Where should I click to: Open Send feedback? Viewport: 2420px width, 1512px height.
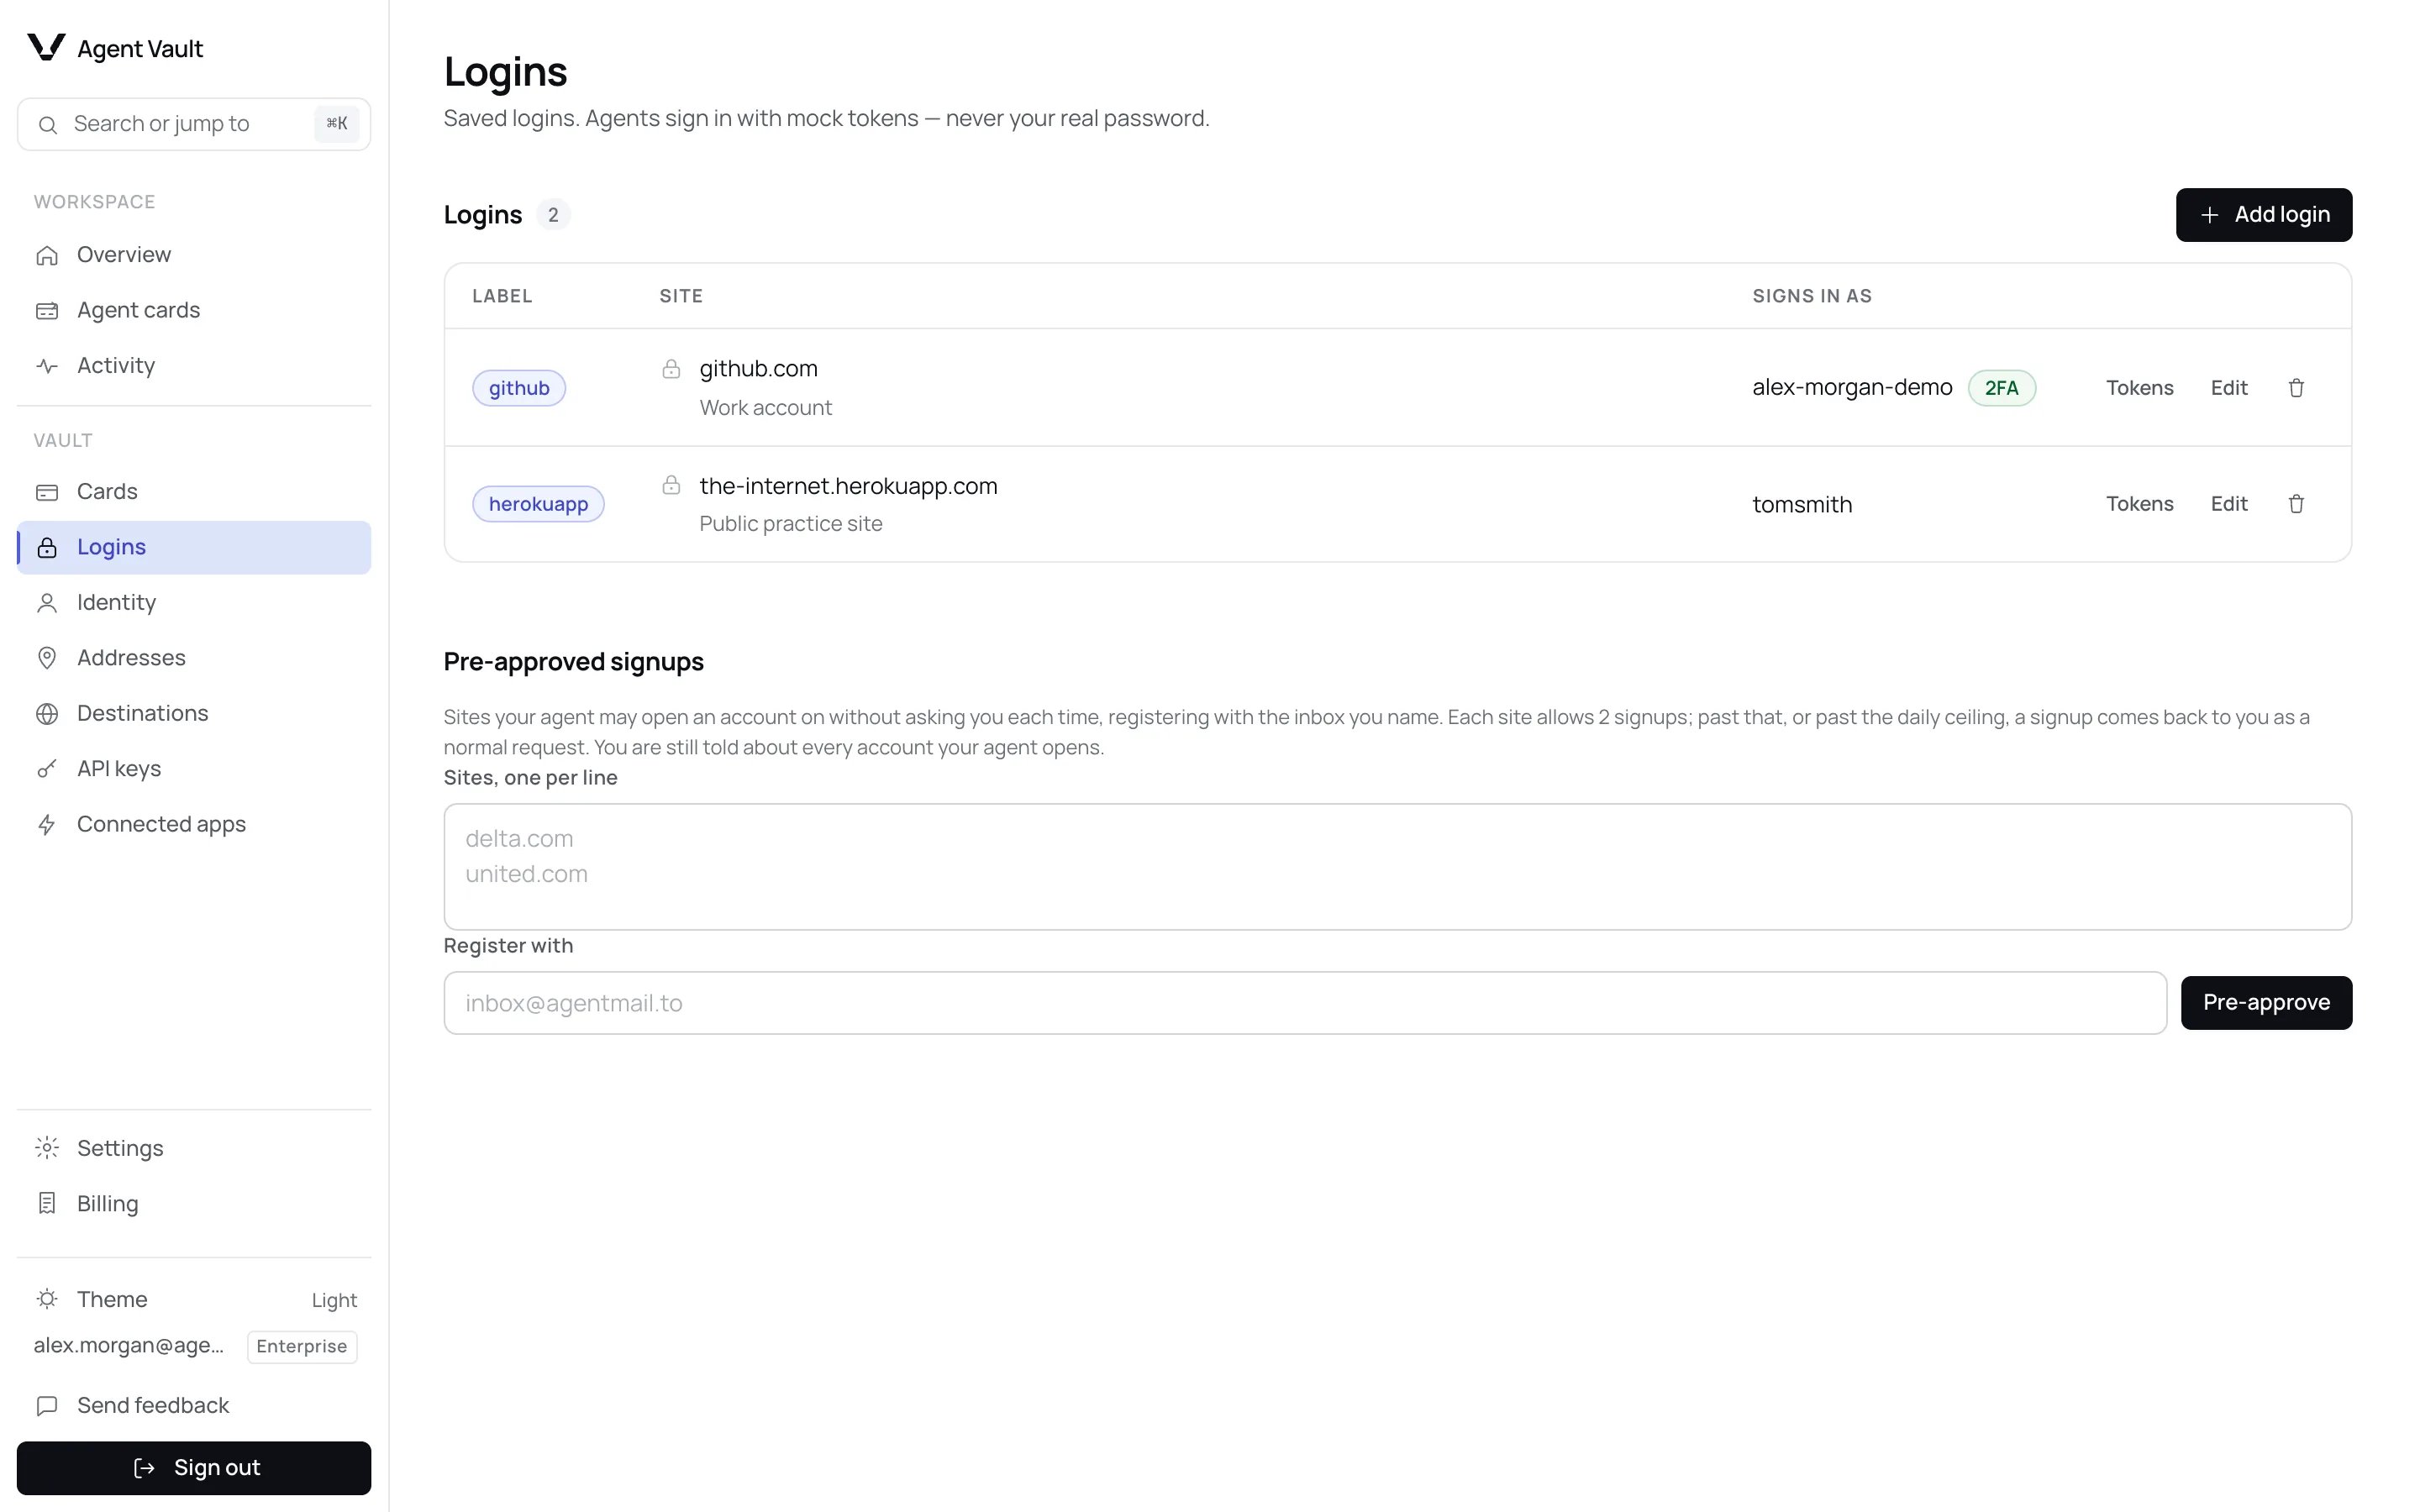(194, 1406)
